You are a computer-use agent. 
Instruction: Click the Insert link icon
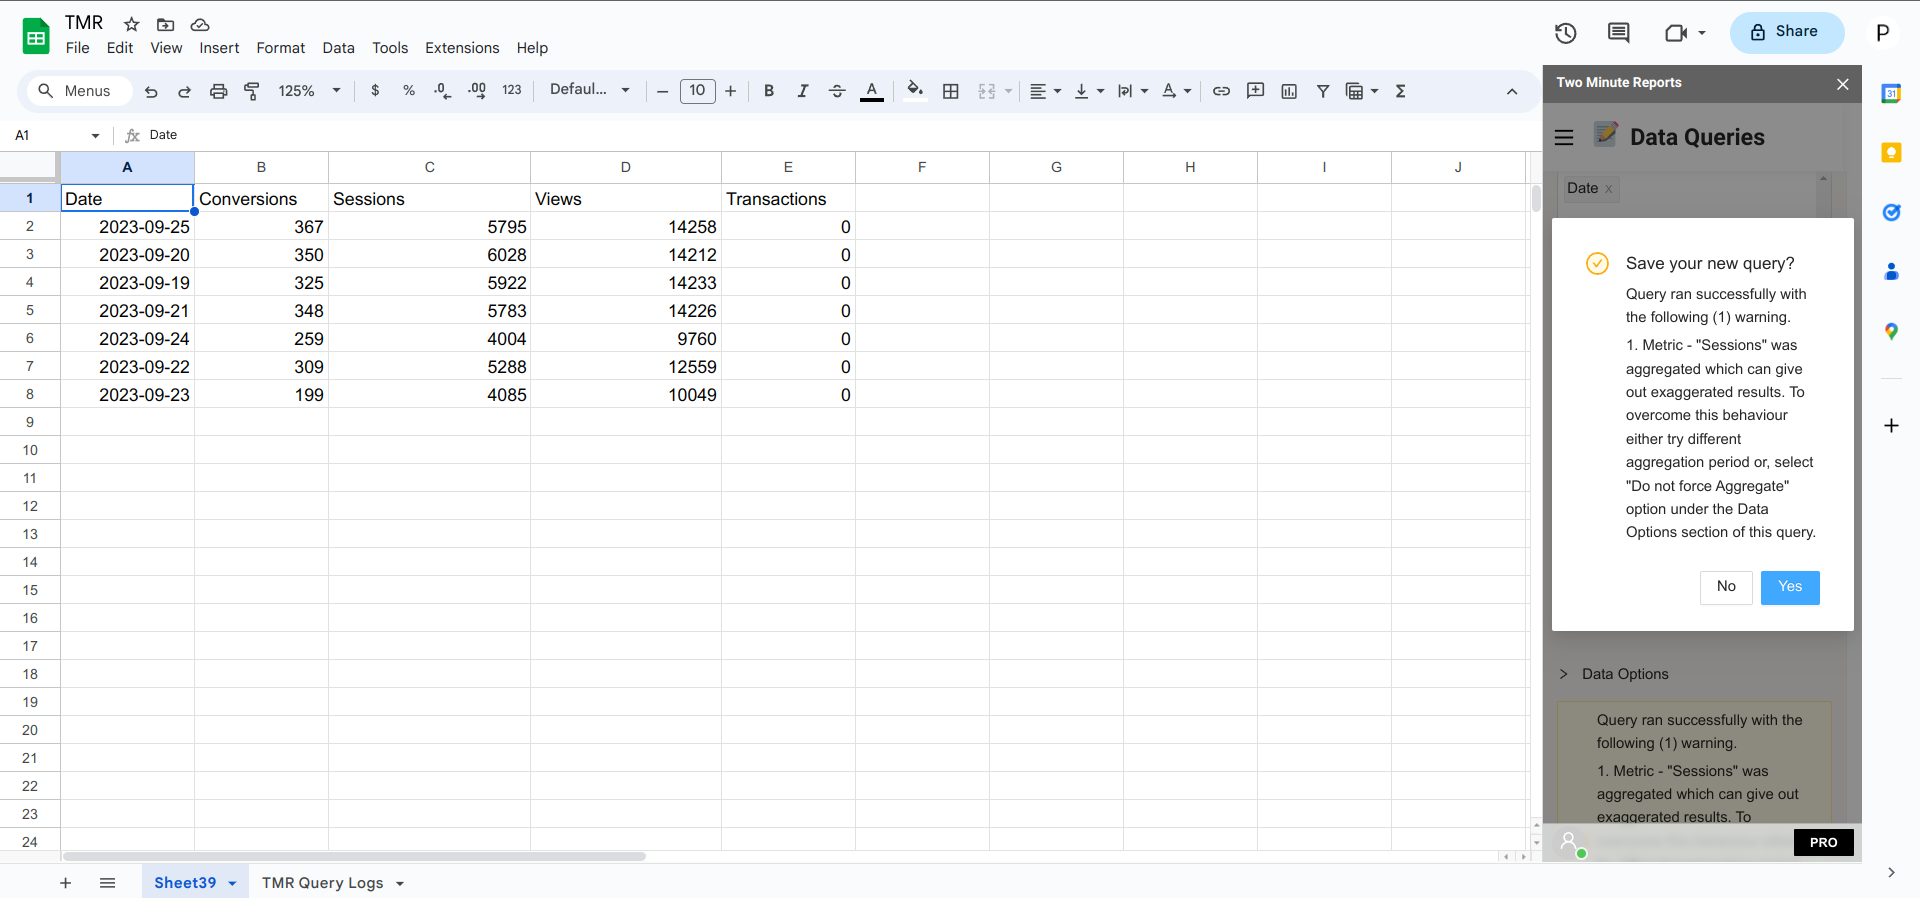click(1221, 91)
